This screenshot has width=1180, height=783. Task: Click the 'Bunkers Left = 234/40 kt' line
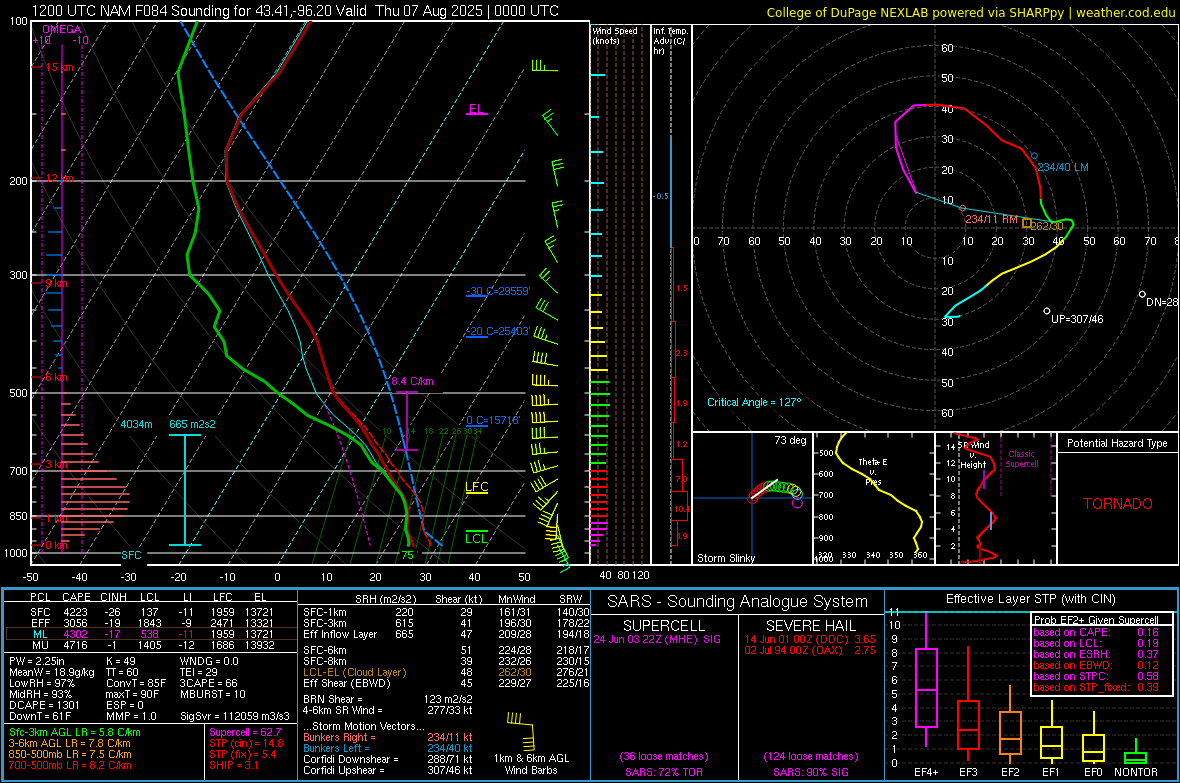(388, 748)
